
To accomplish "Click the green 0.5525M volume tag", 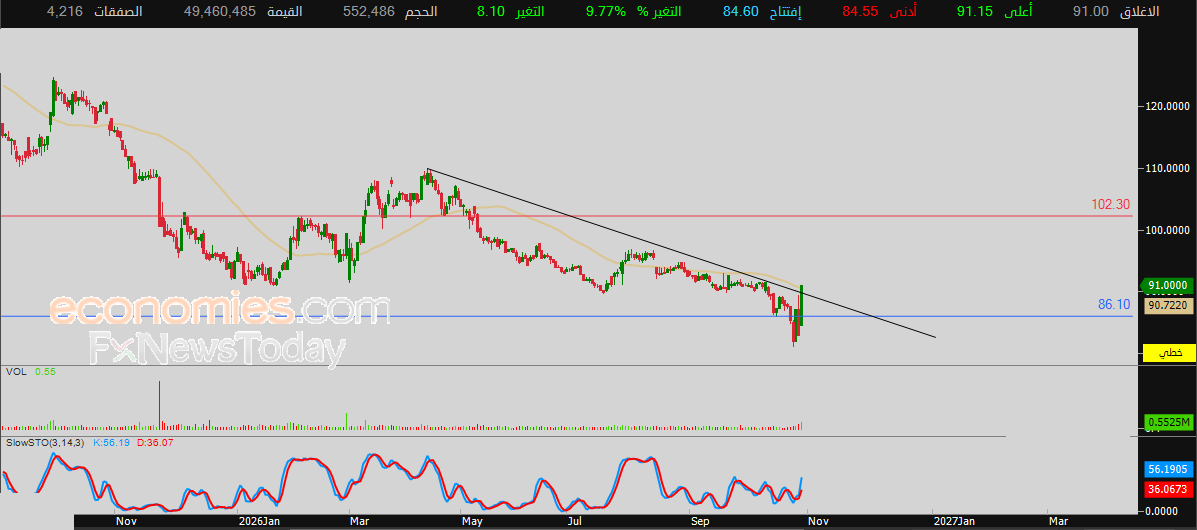I will click(1167, 422).
